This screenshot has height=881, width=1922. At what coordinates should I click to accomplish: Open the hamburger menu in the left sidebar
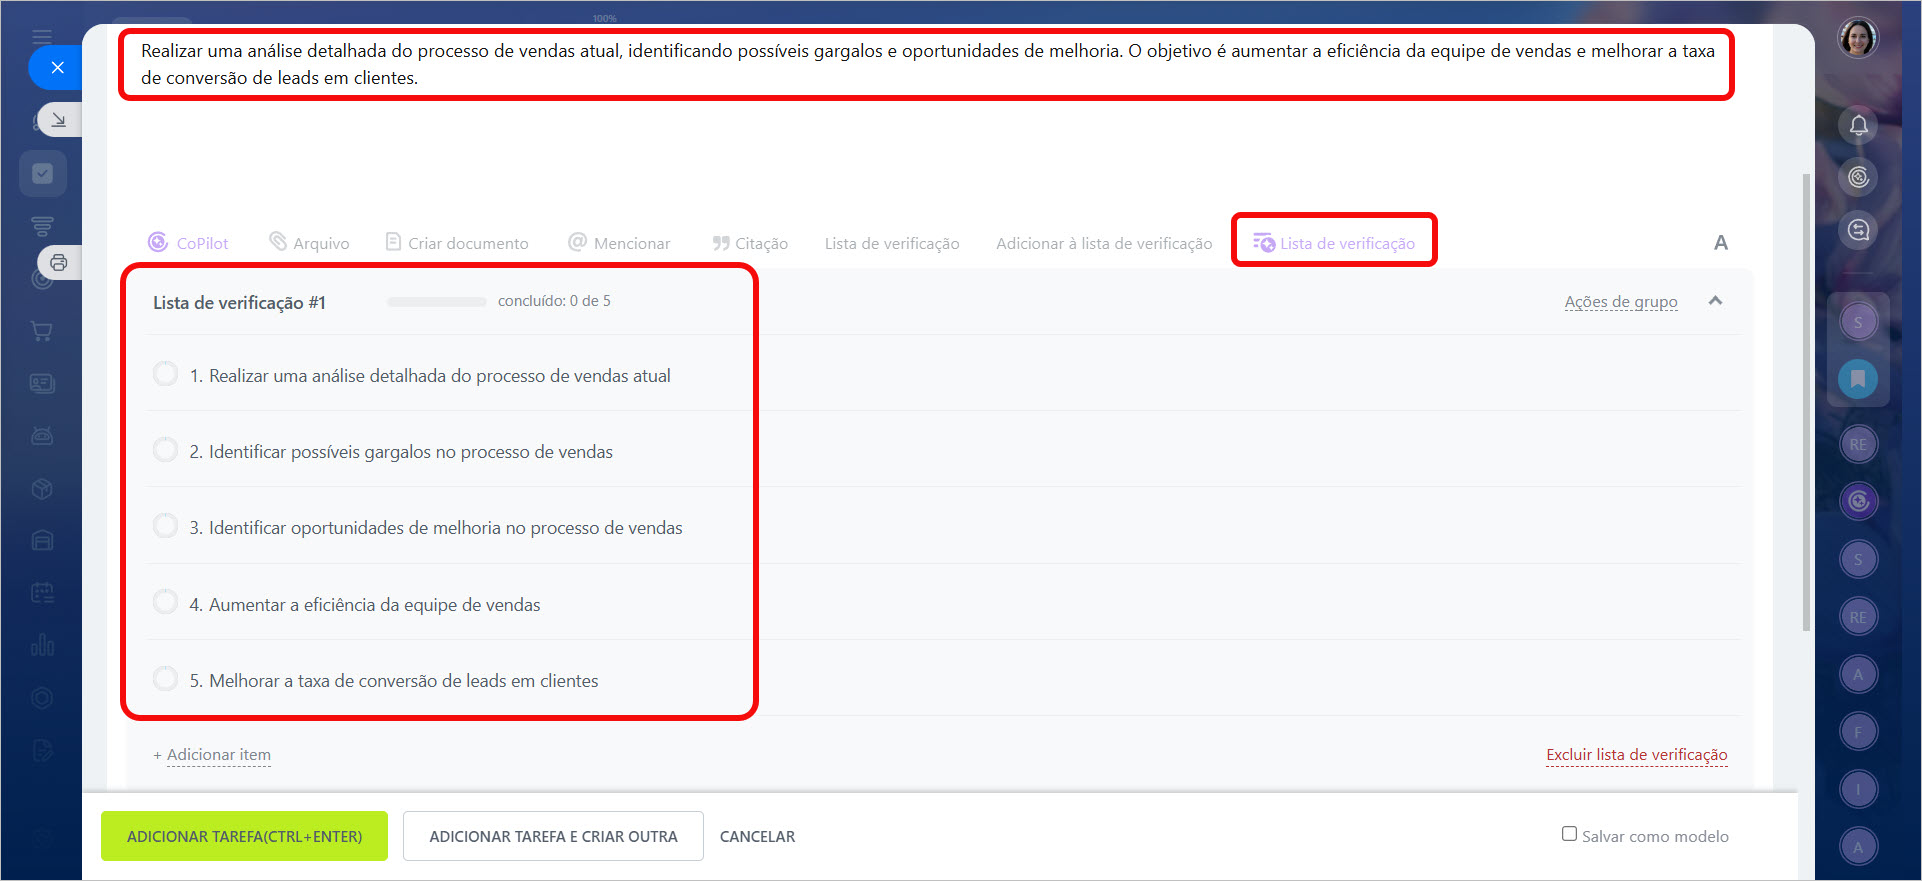(42, 37)
